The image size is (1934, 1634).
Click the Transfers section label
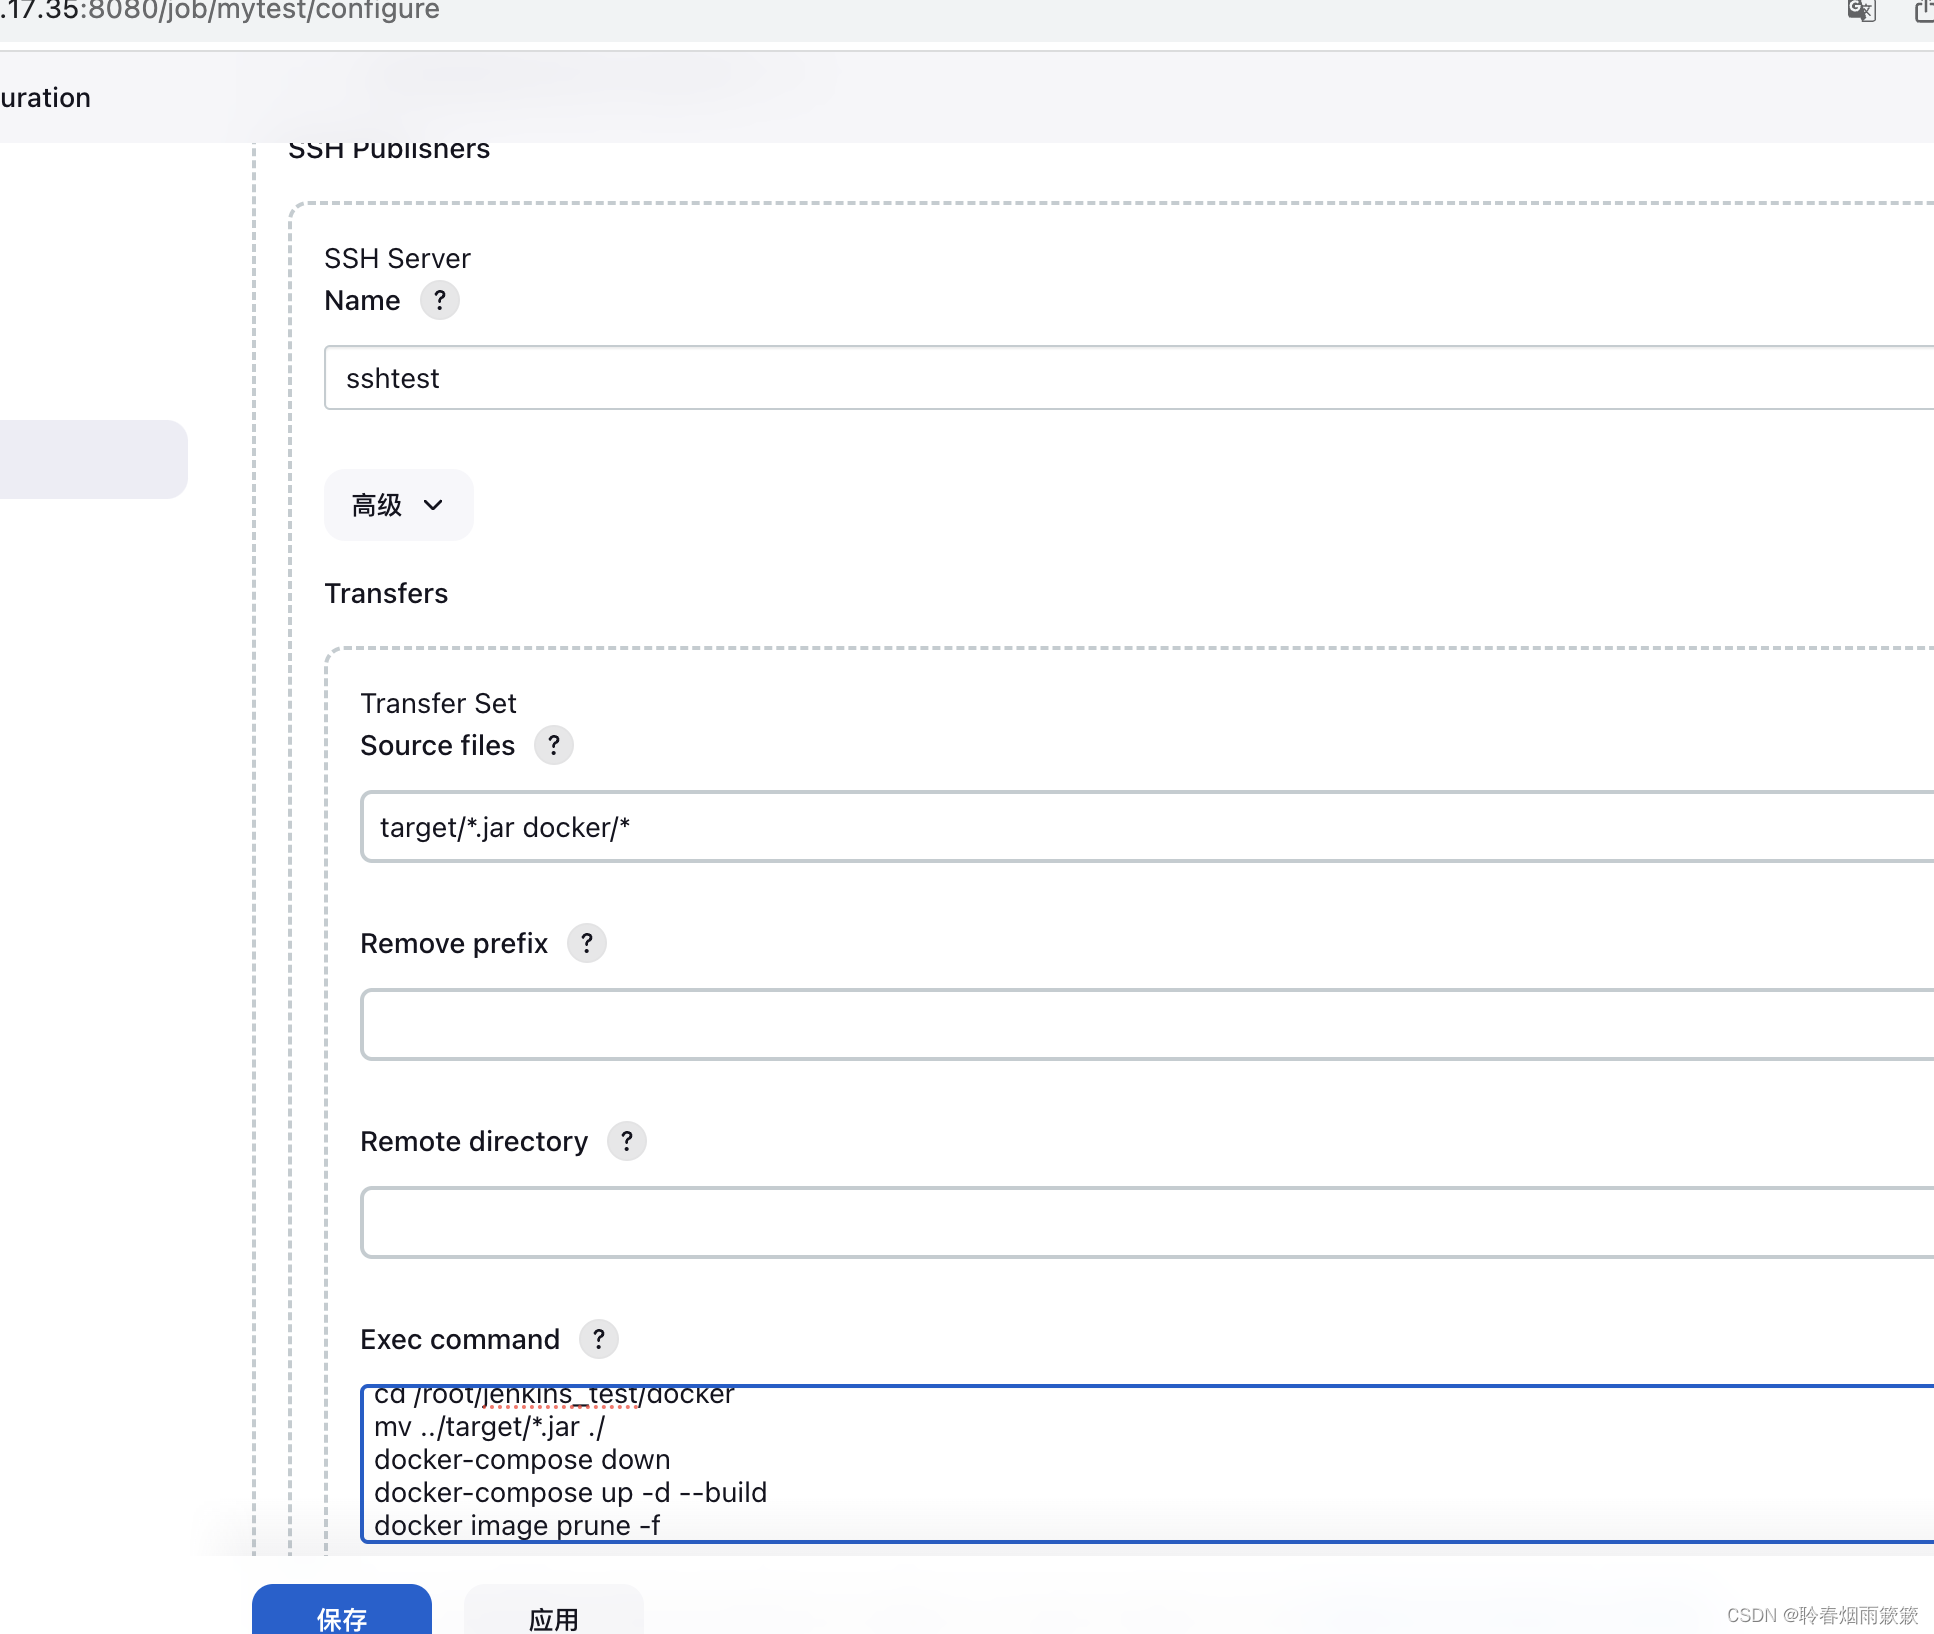click(x=386, y=594)
